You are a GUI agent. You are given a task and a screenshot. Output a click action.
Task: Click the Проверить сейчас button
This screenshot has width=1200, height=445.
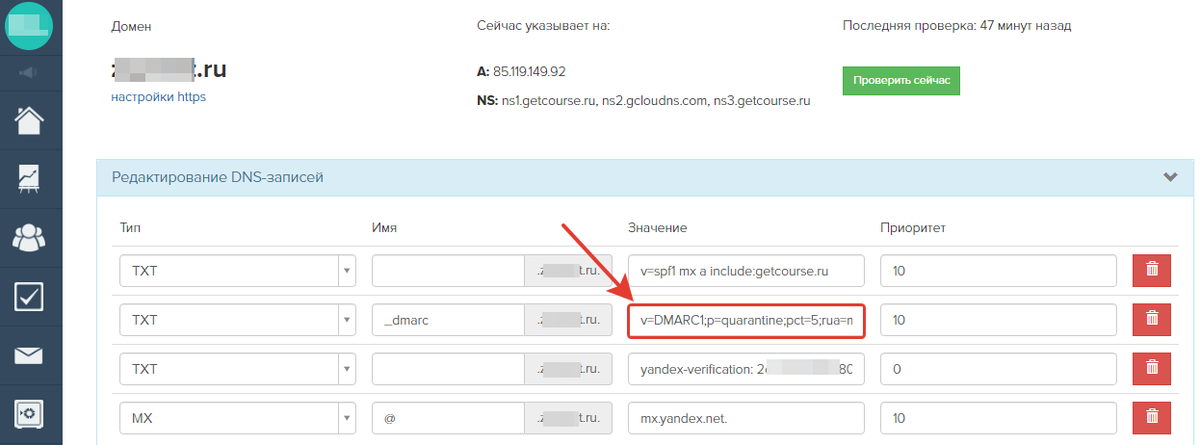(901, 80)
